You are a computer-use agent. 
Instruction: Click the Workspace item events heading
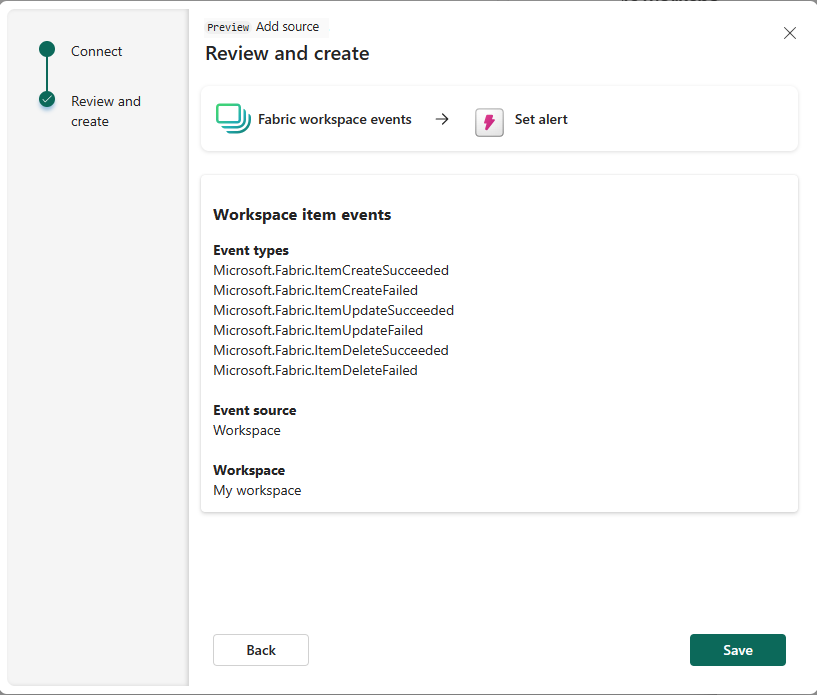pyautogui.click(x=302, y=215)
